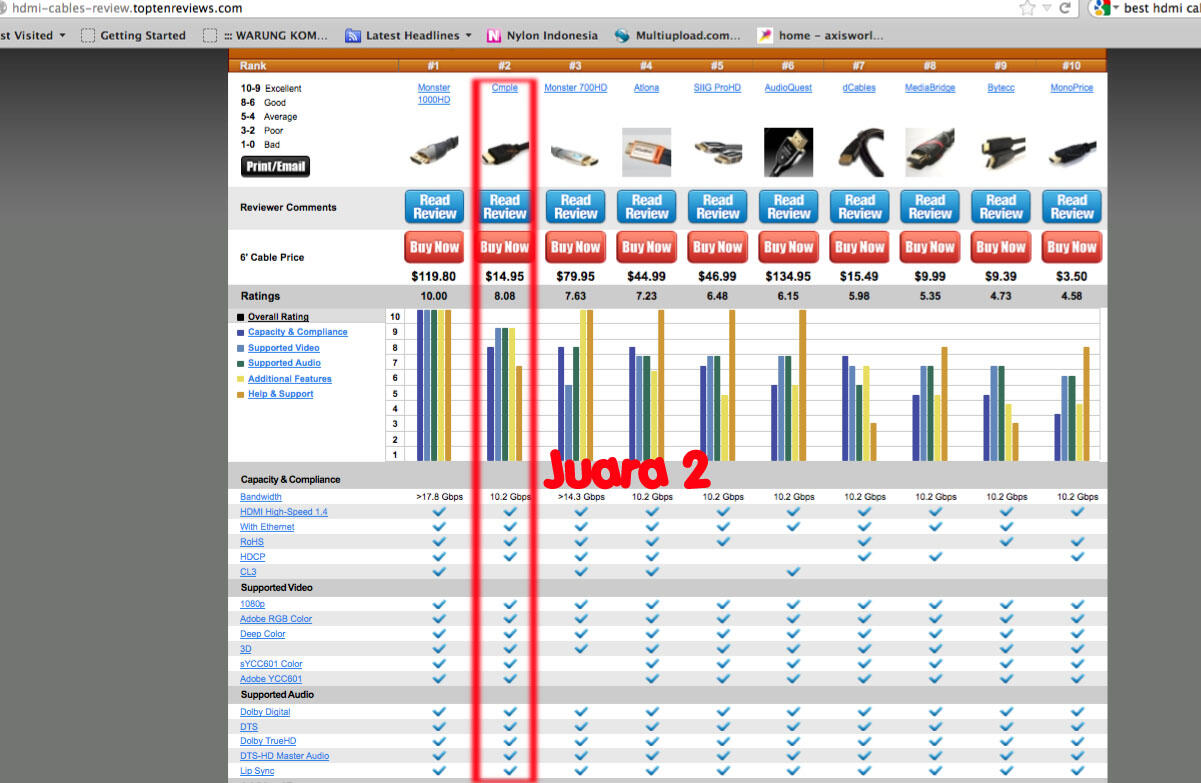
Task: Select the Capacity & Compliance legend link
Action: [298, 332]
